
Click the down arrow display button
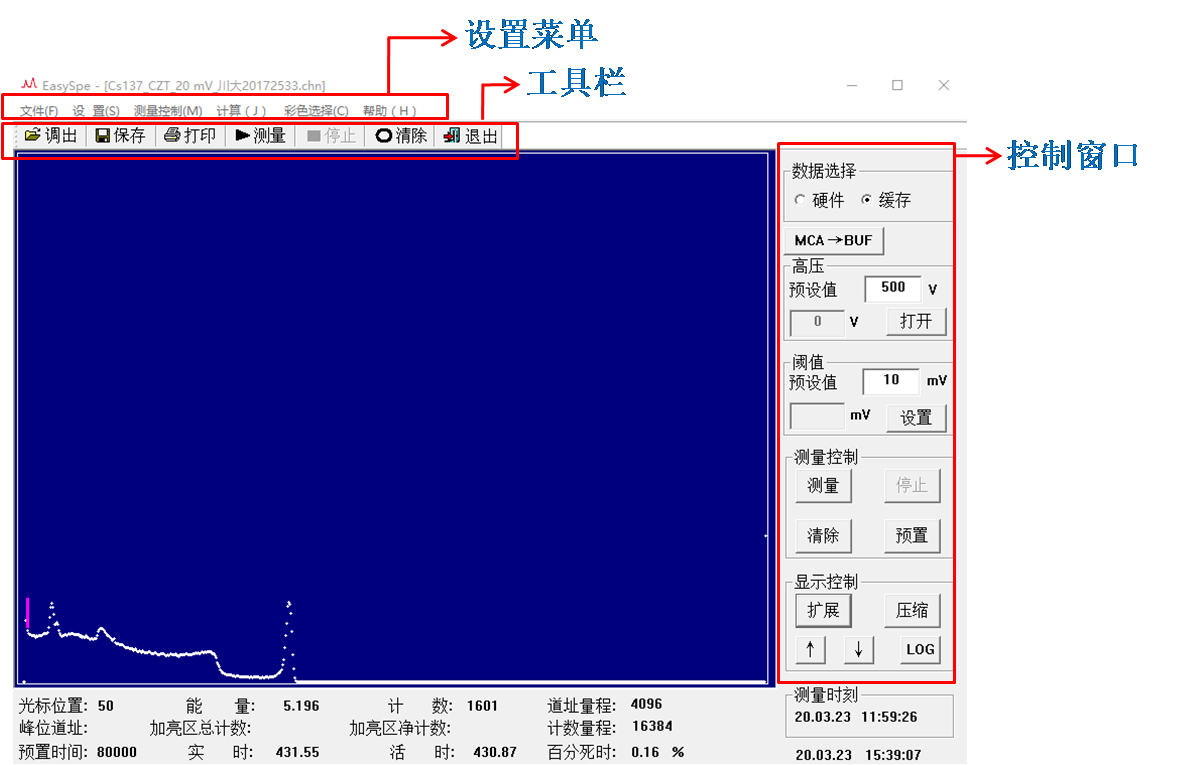coord(858,650)
